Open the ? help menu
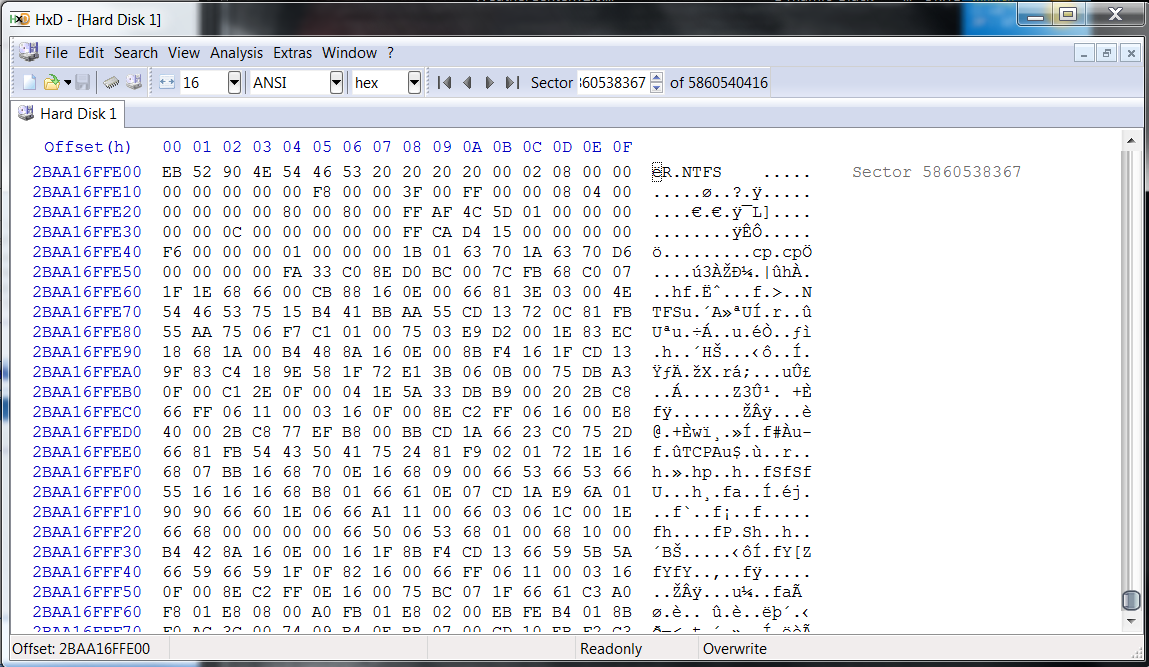This screenshot has height=667, width=1149. [x=391, y=53]
